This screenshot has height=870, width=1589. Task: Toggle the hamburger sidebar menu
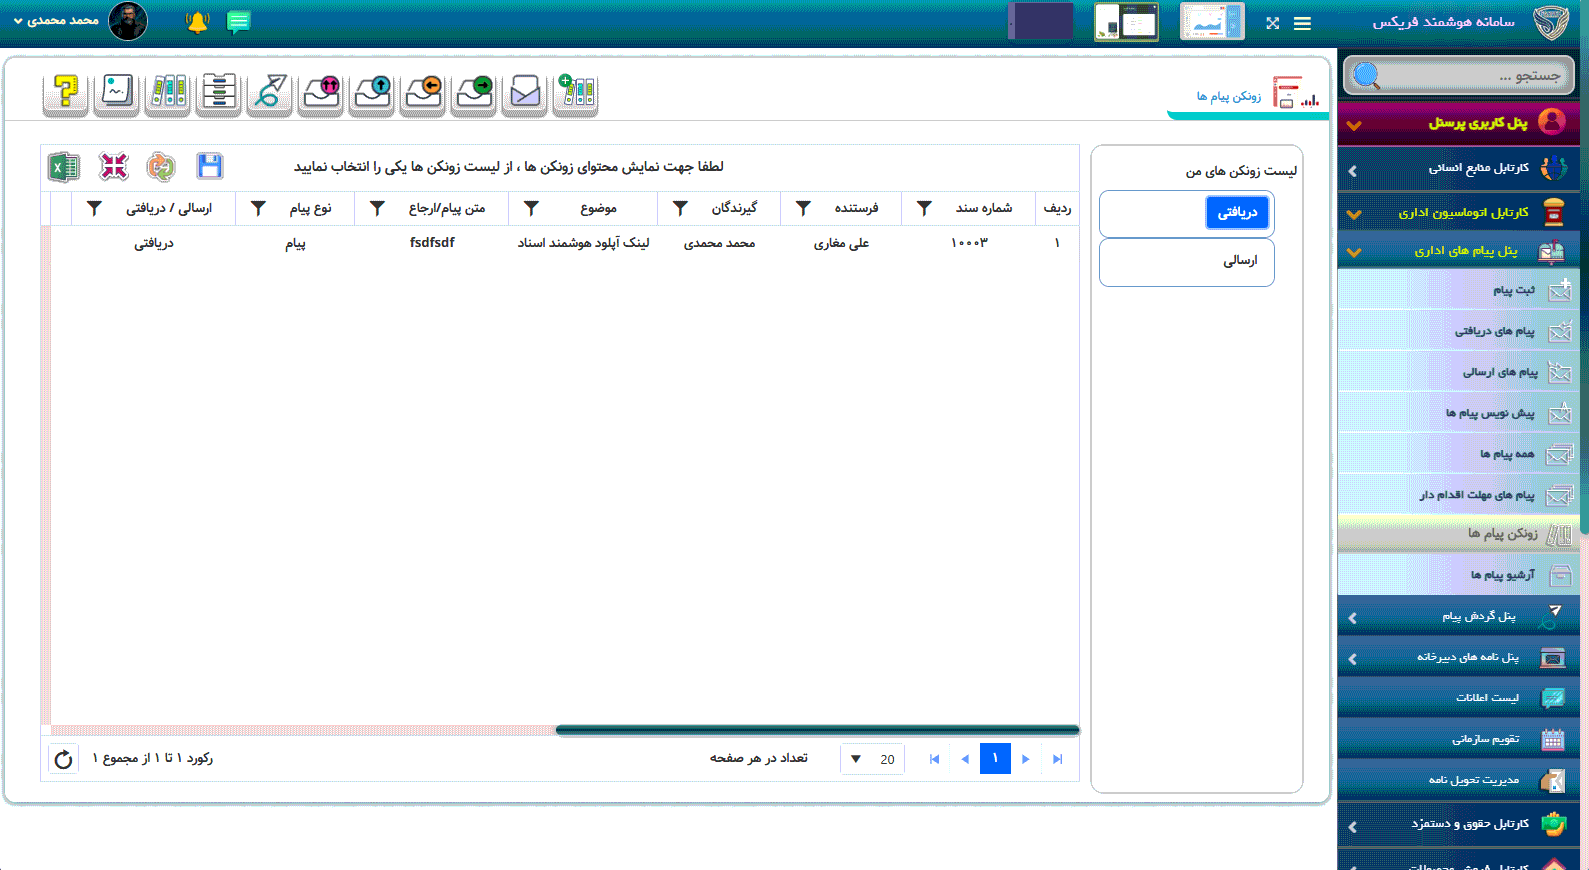point(1302,23)
